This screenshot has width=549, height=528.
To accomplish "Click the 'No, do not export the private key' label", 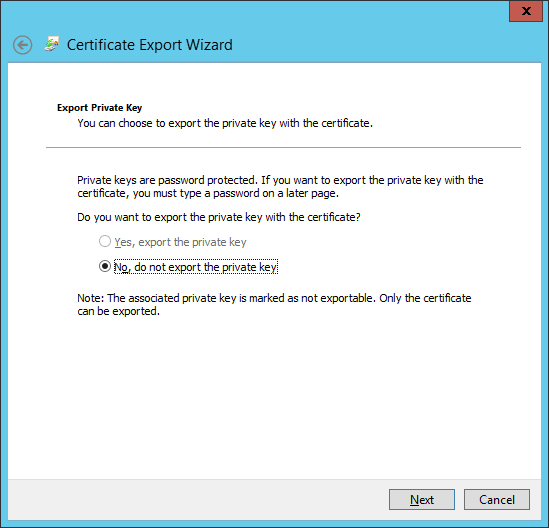I will pyautogui.click(x=196, y=267).
